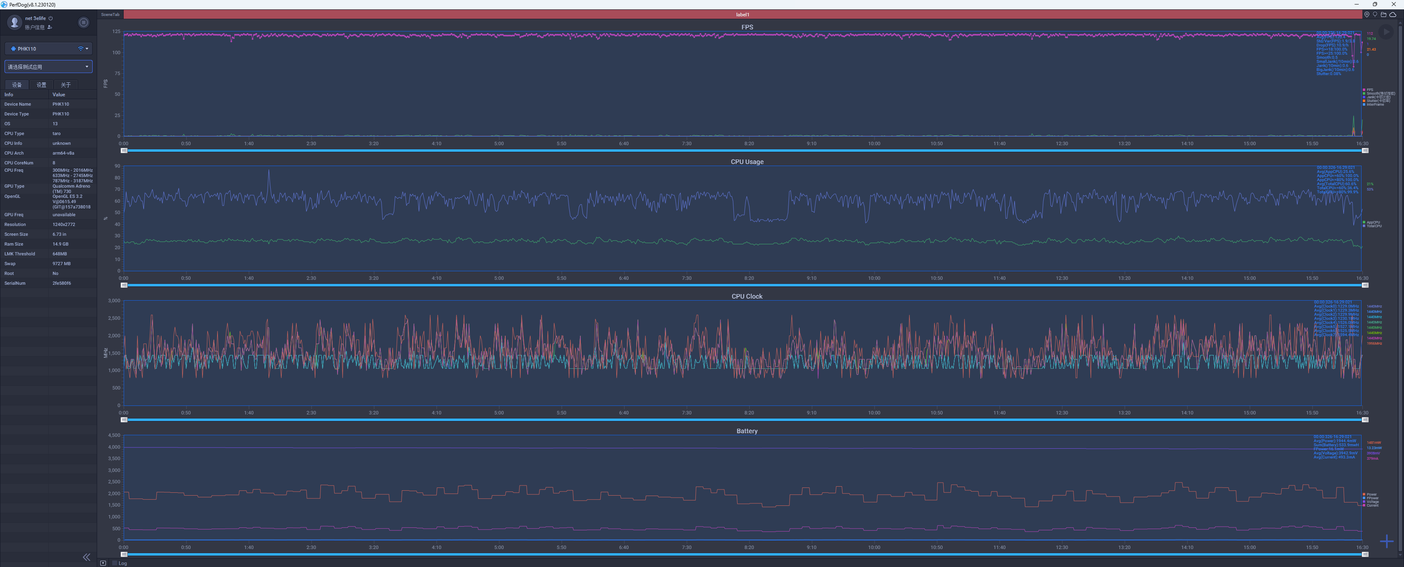
Task: Toggle the InterFrame legend entry
Action: [1374, 104]
